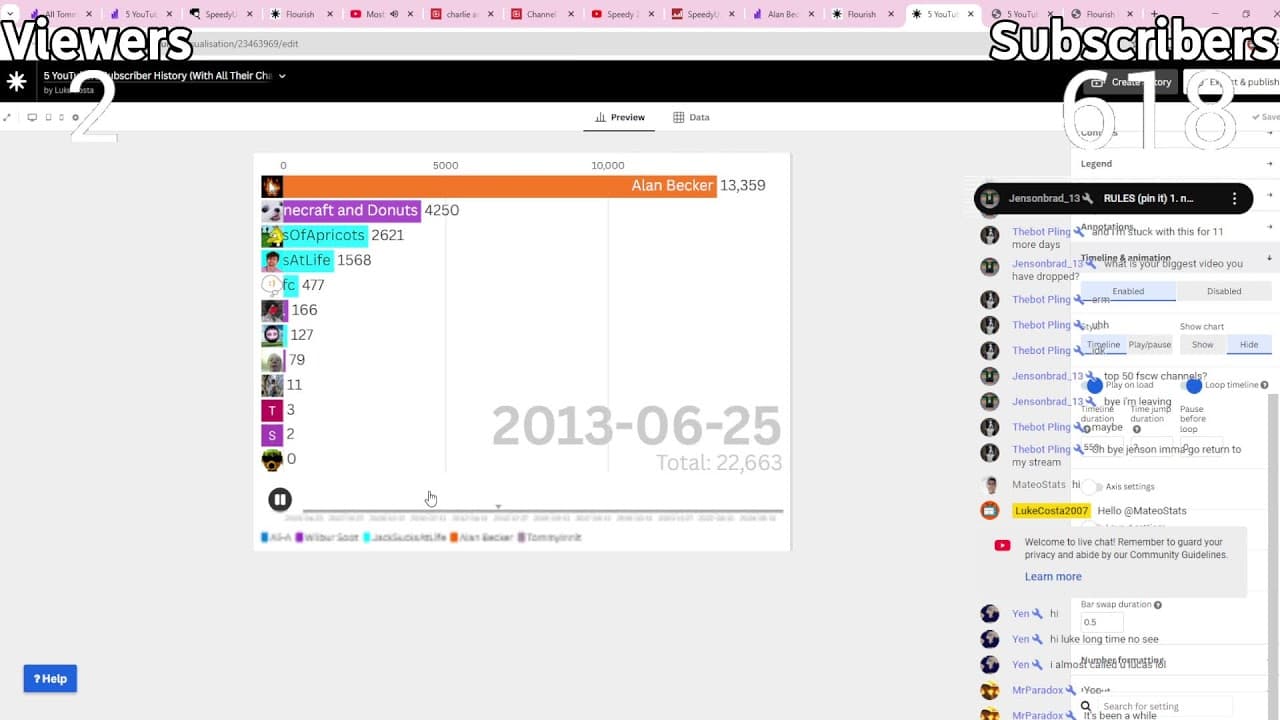Toggle fullscreen preview icon in the Flourish toolbar
The height and width of the screenshot is (720, 1280).
[x=7, y=117]
